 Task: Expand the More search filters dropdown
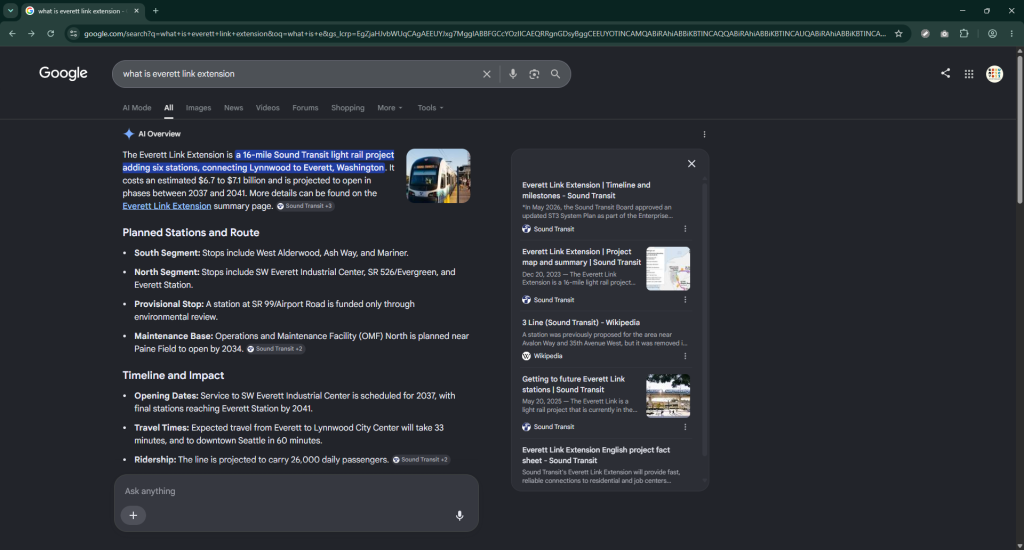click(x=390, y=108)
